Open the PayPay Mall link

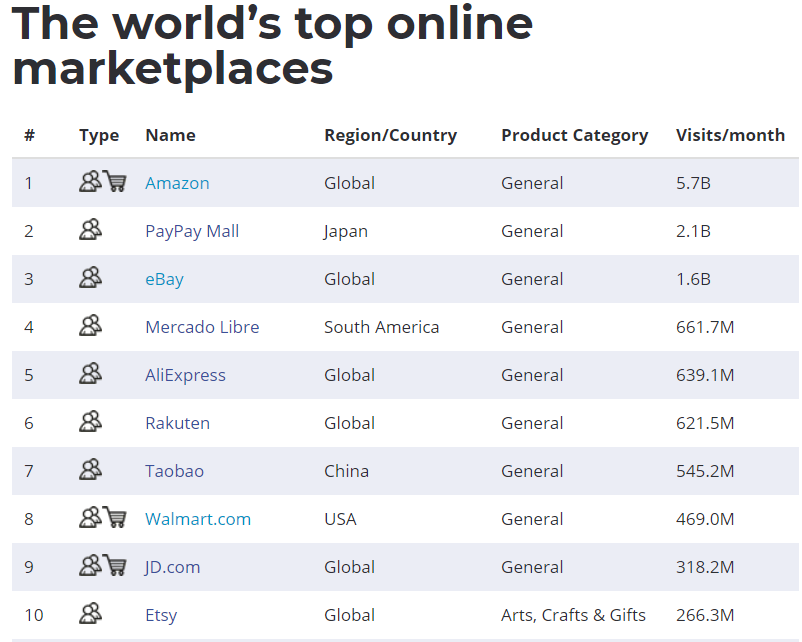tap(192, 231)
